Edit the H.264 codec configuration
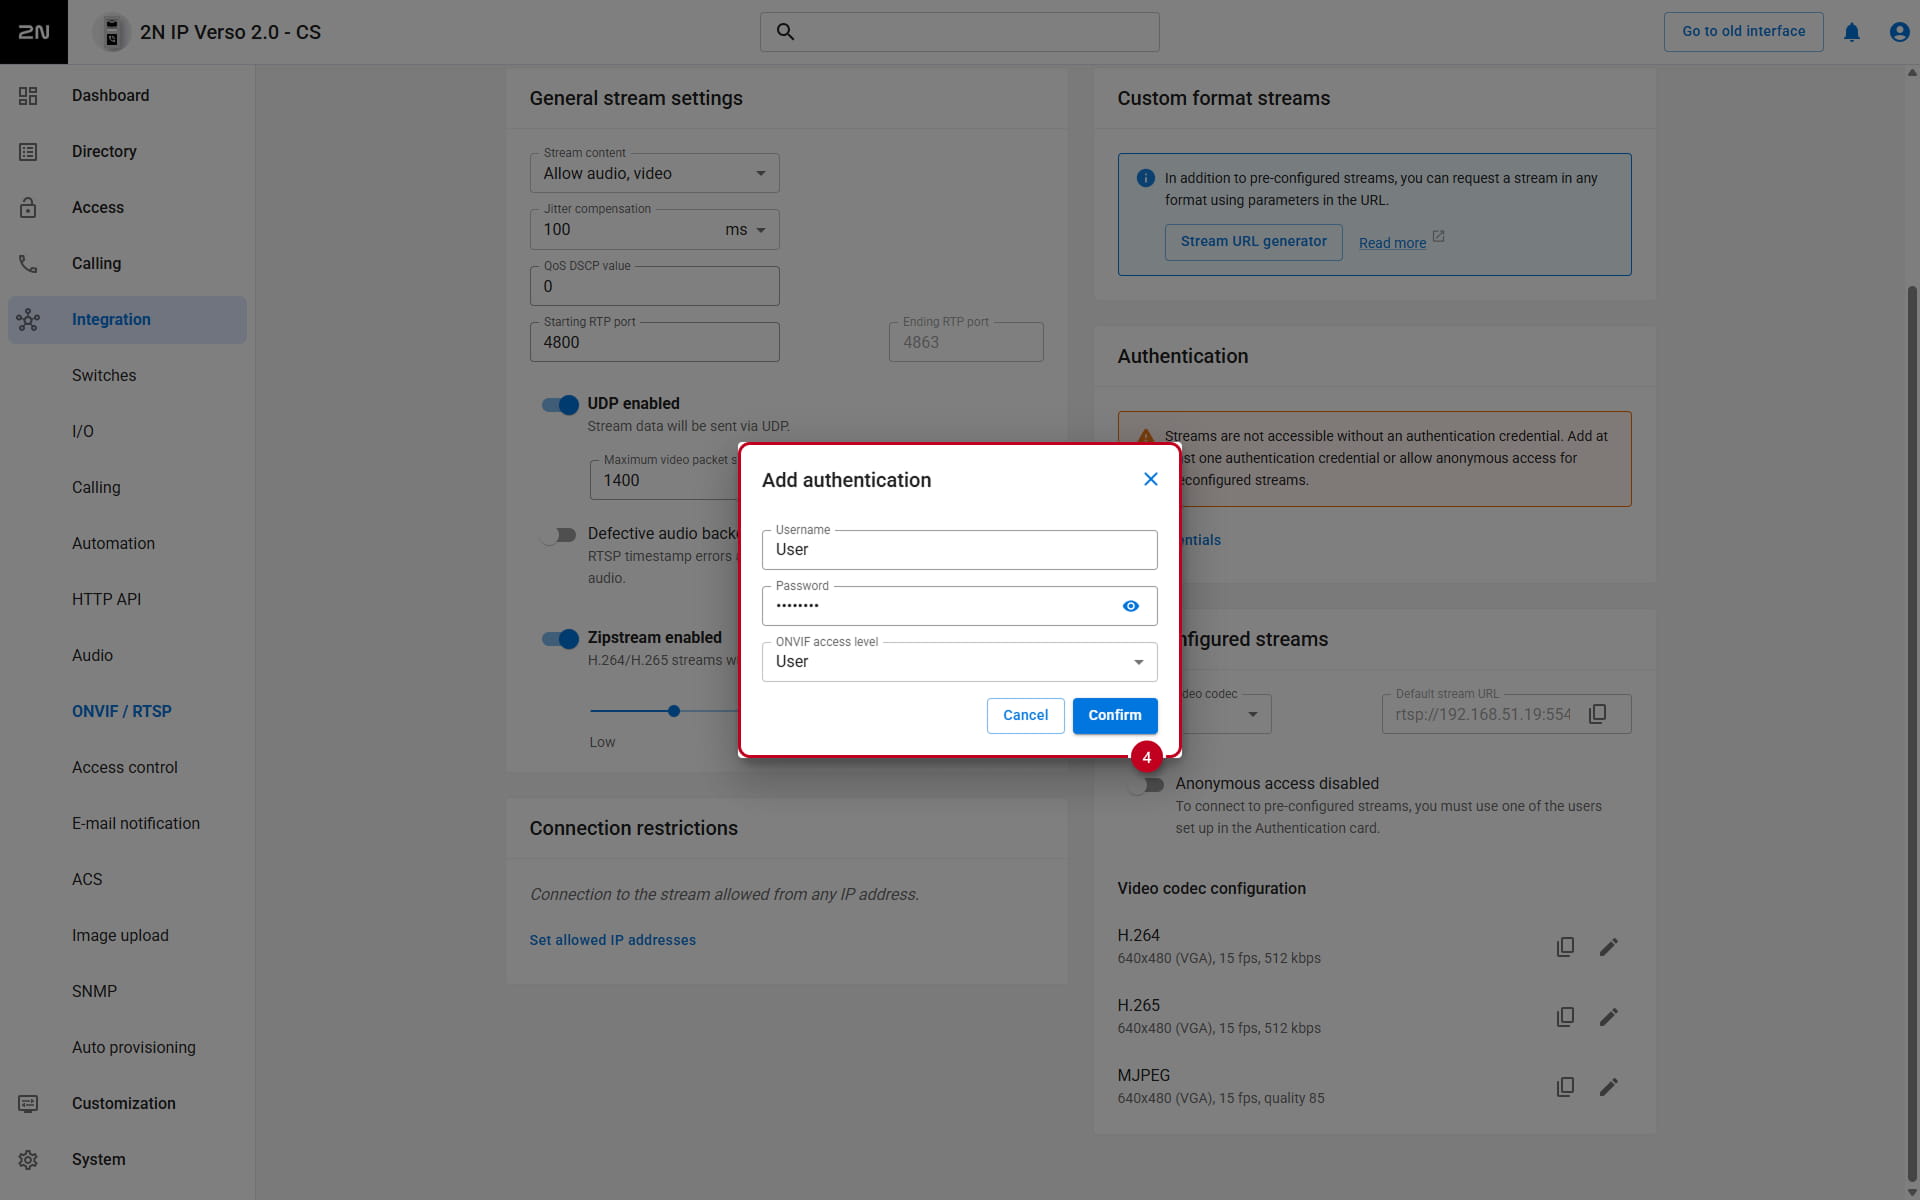 click(1609, 947)
